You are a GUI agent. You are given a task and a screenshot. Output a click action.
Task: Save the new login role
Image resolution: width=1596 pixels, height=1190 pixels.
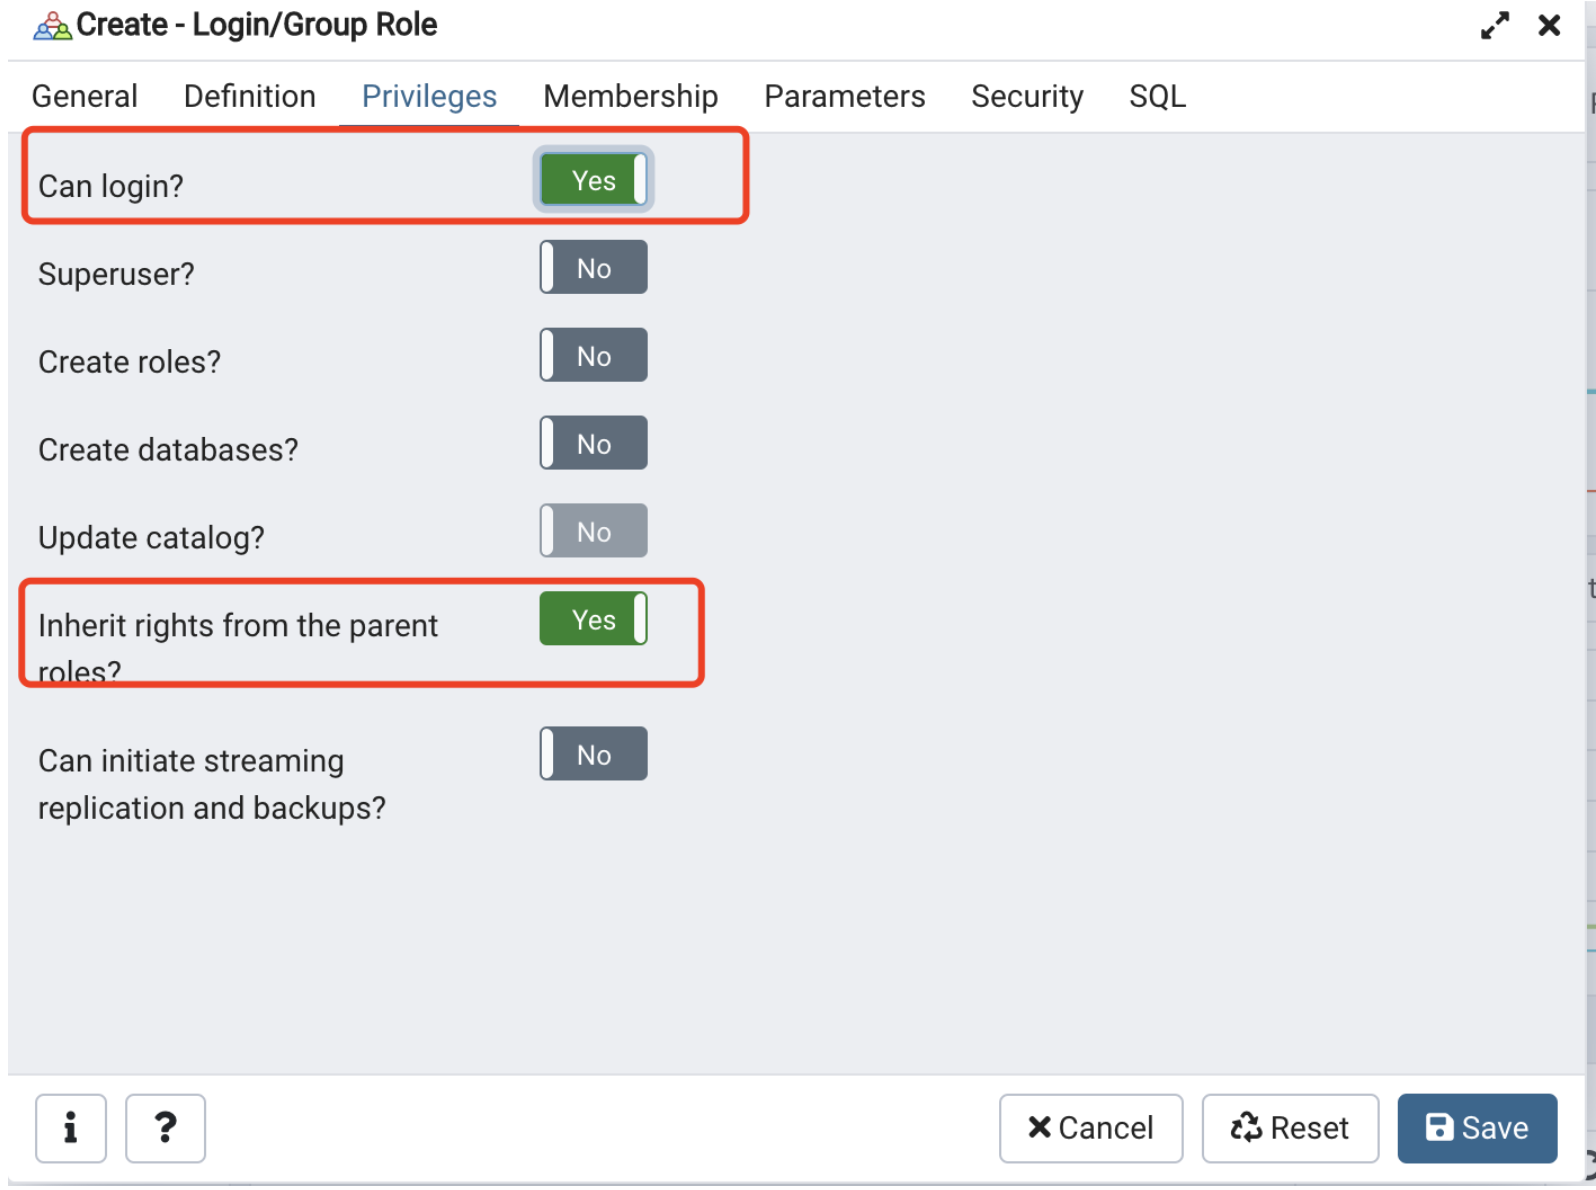pyautogui.click(x=1477, y=1128)
